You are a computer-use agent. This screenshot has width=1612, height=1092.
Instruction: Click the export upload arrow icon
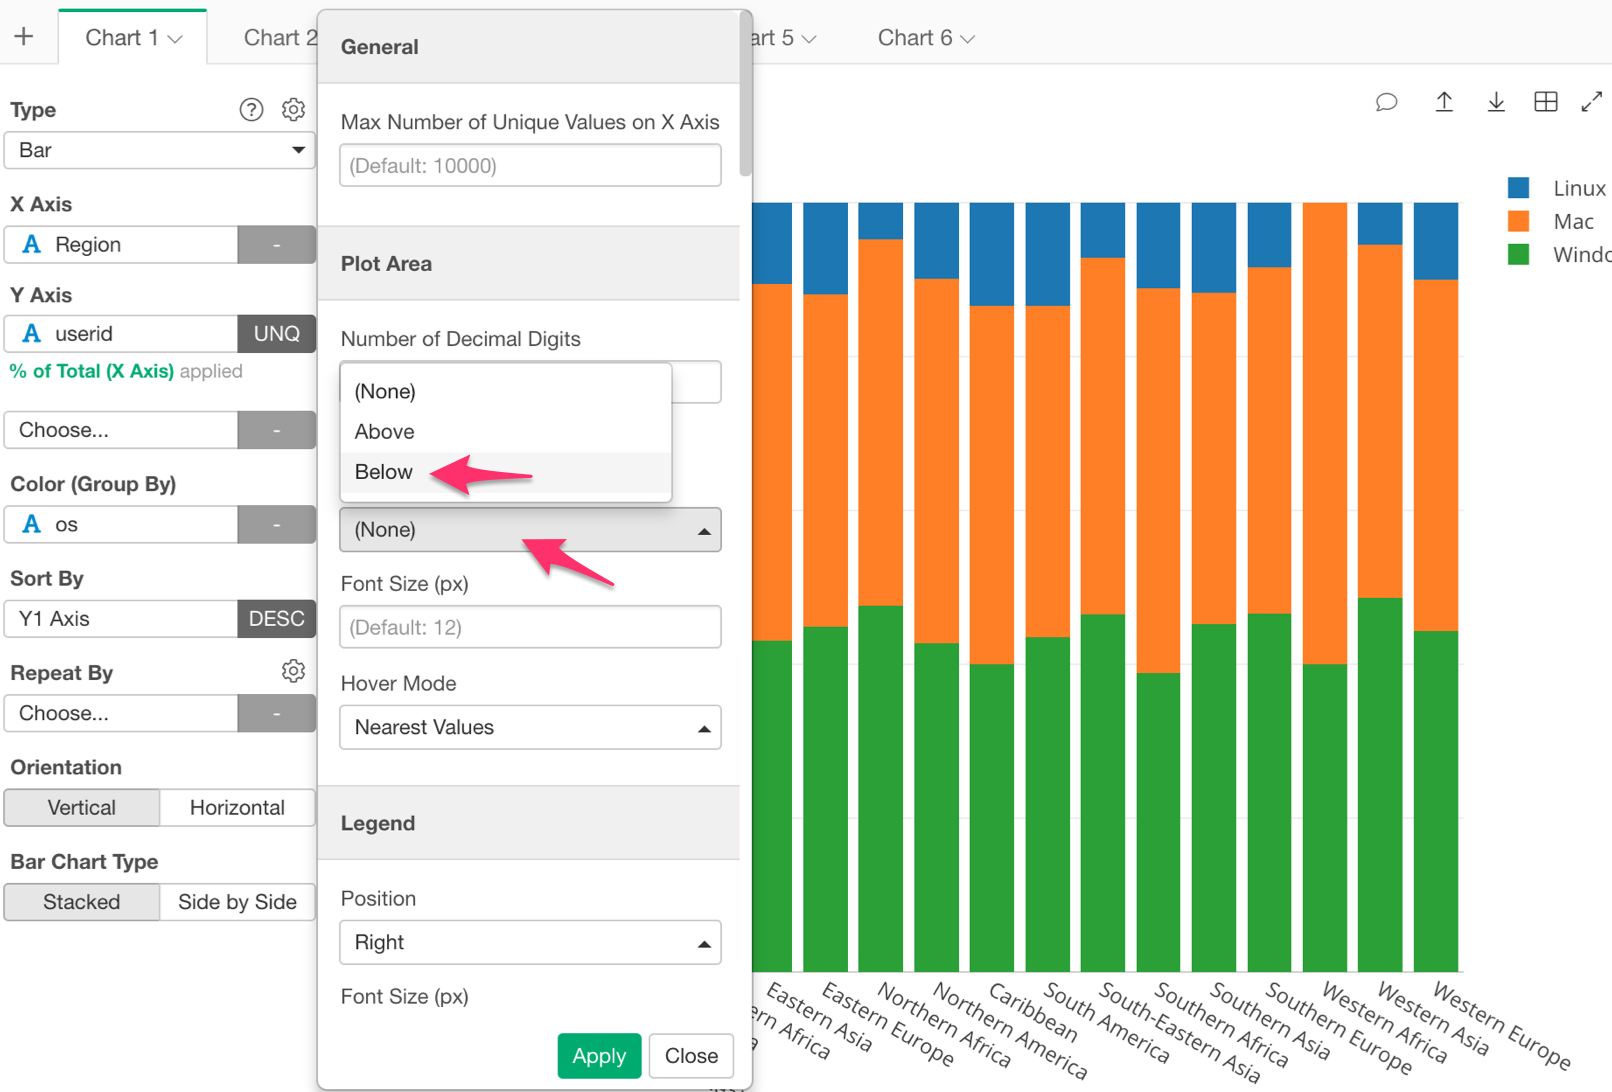1443,102
